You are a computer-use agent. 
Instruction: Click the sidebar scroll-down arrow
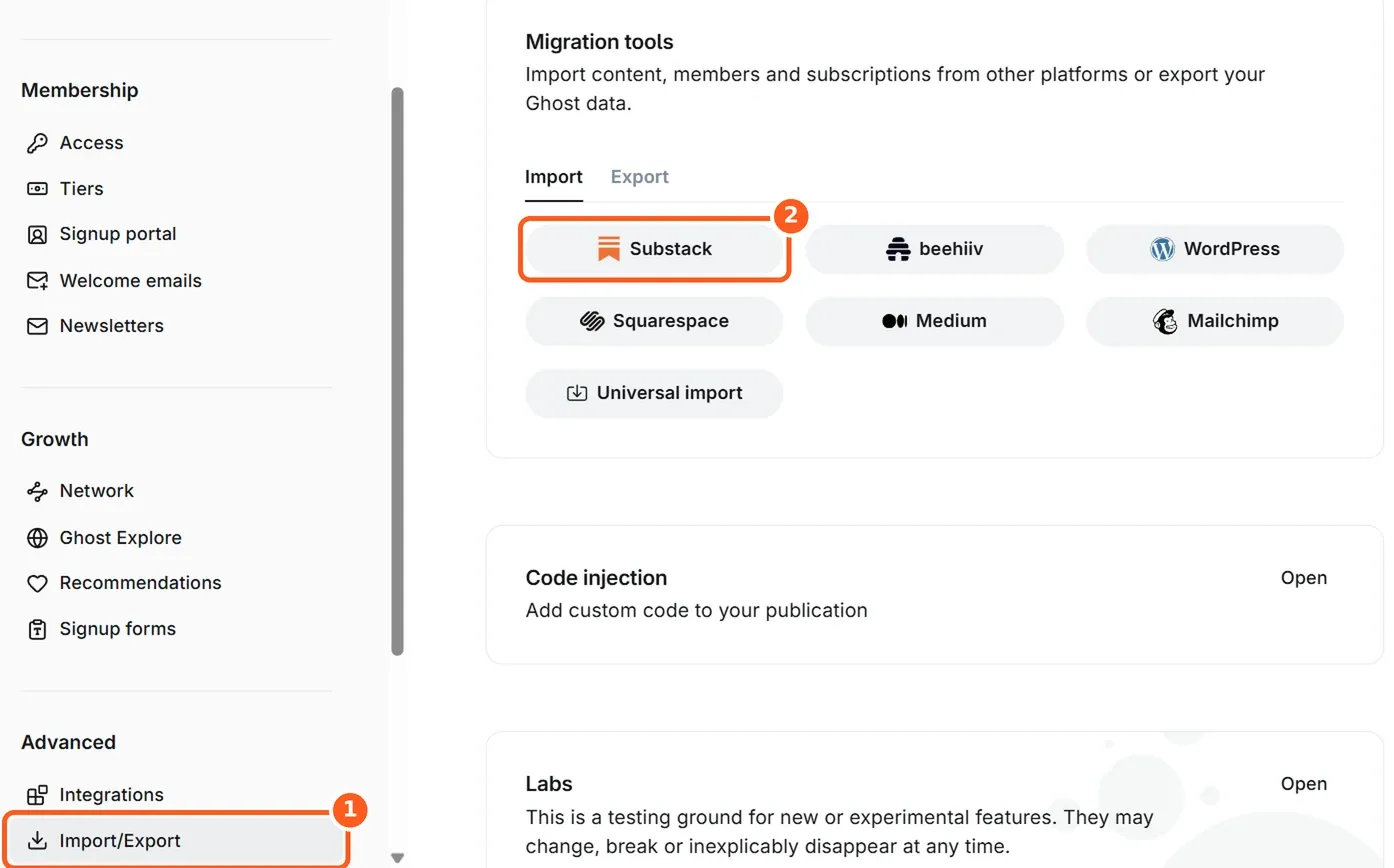[x=397, y=858]
